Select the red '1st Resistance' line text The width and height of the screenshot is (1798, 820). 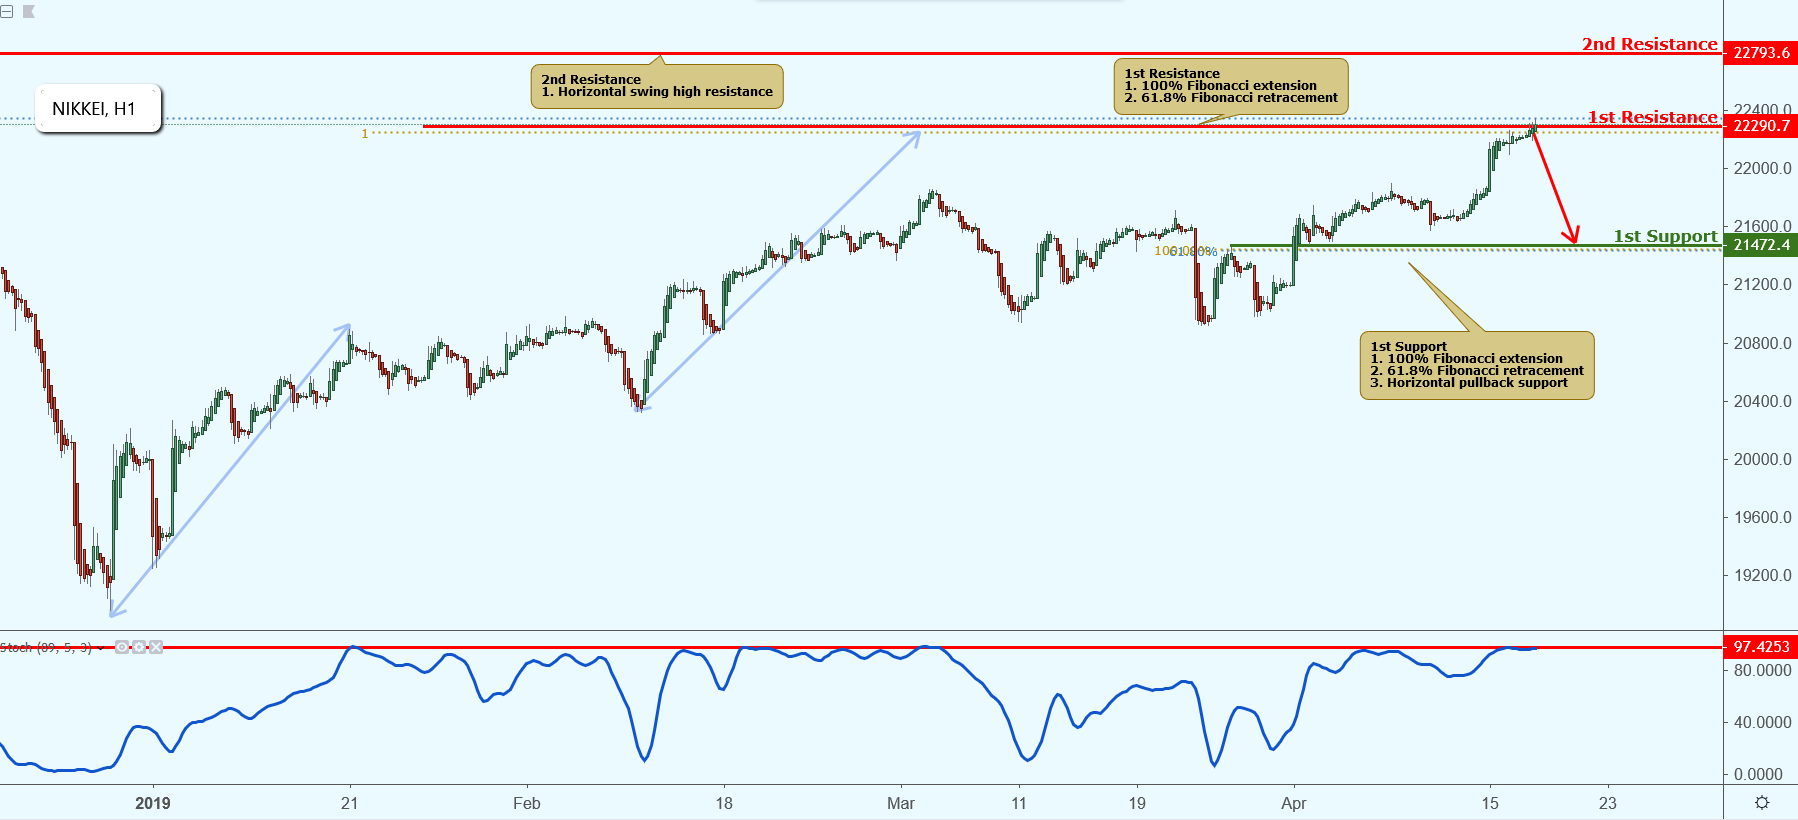pyautogui.click(x=1652, y=117)
